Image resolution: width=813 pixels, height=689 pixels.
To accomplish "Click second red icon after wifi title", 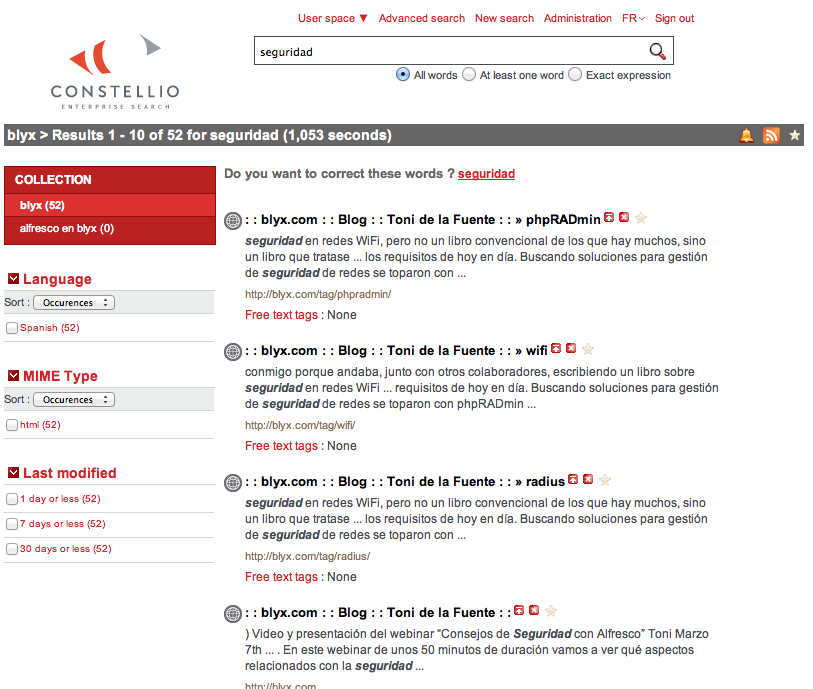I will point(571,348).
